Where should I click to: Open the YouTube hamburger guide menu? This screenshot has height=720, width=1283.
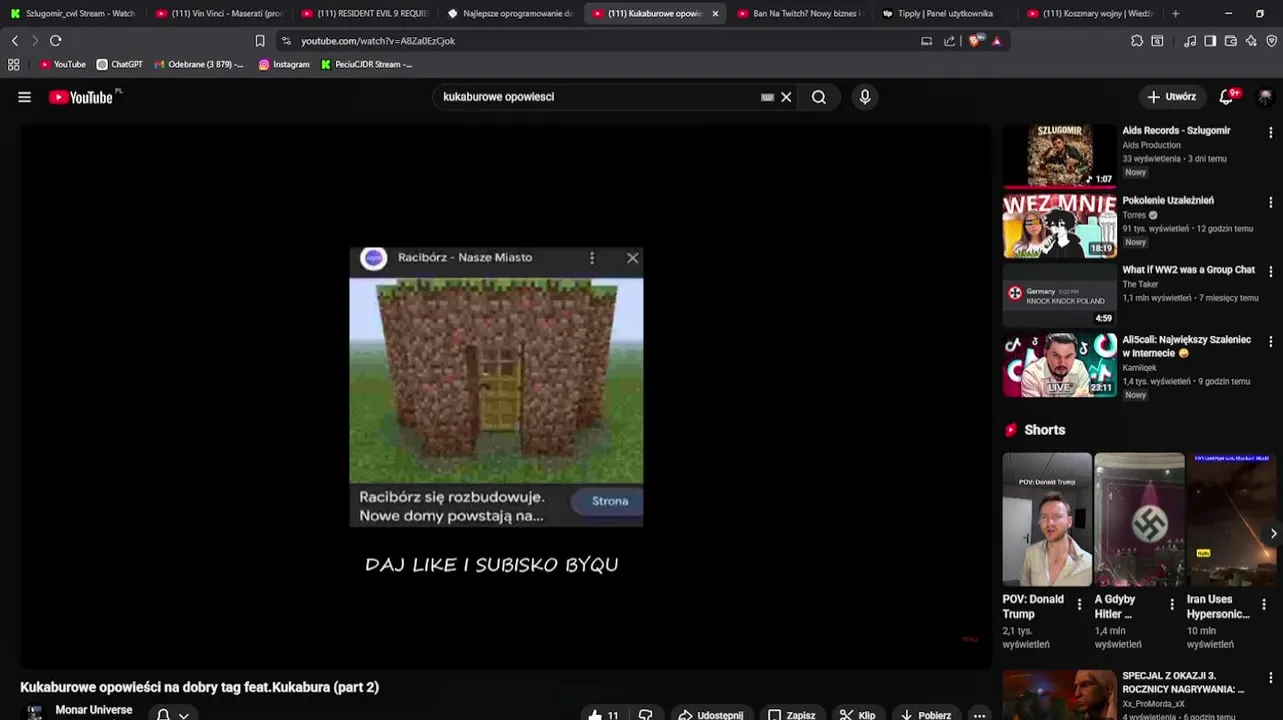[24, 97]
